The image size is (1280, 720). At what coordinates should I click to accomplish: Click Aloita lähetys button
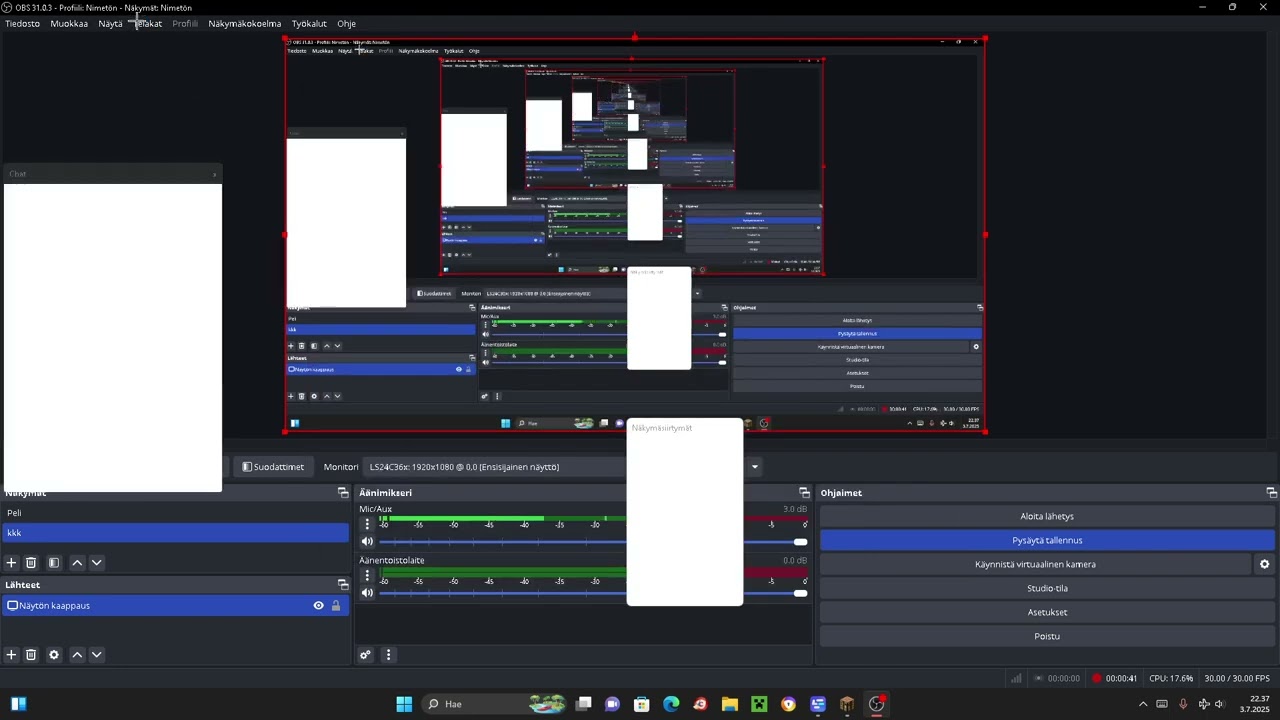click(1047, 516)
